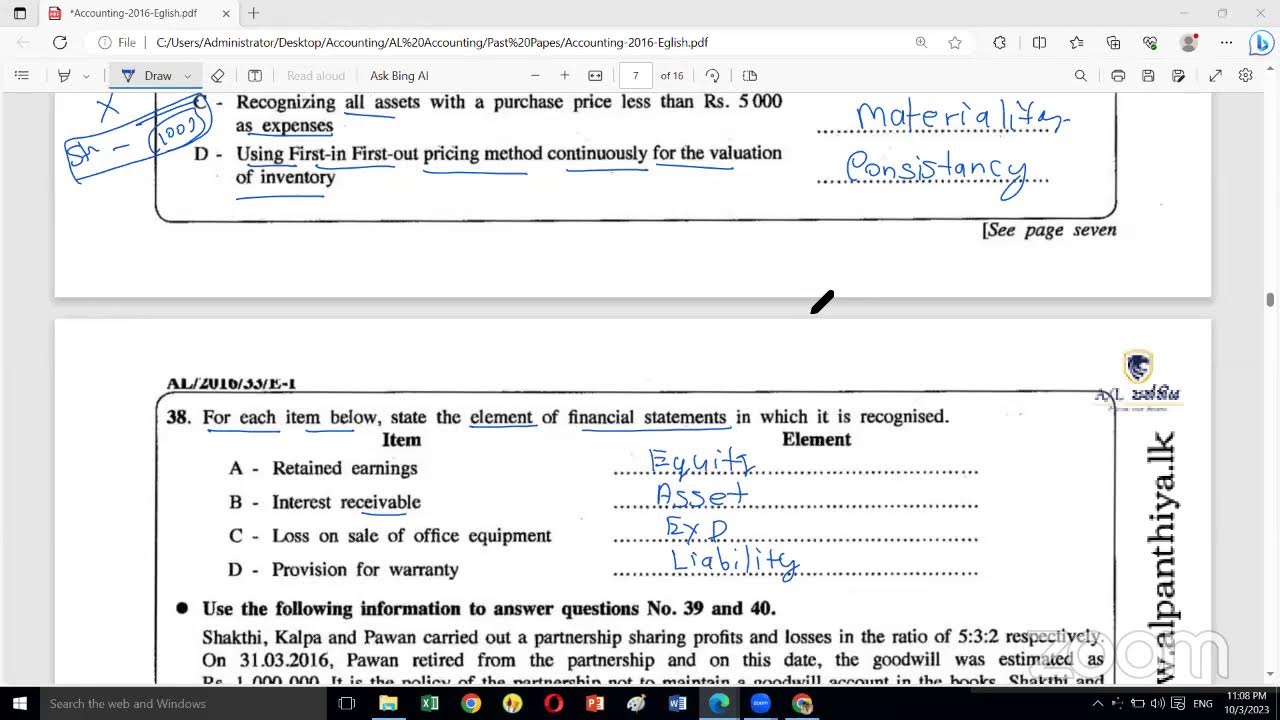The height and width of the screenshot is (720, 1280).
Task: Click the page number input field
Action: [x=636, y=76]
